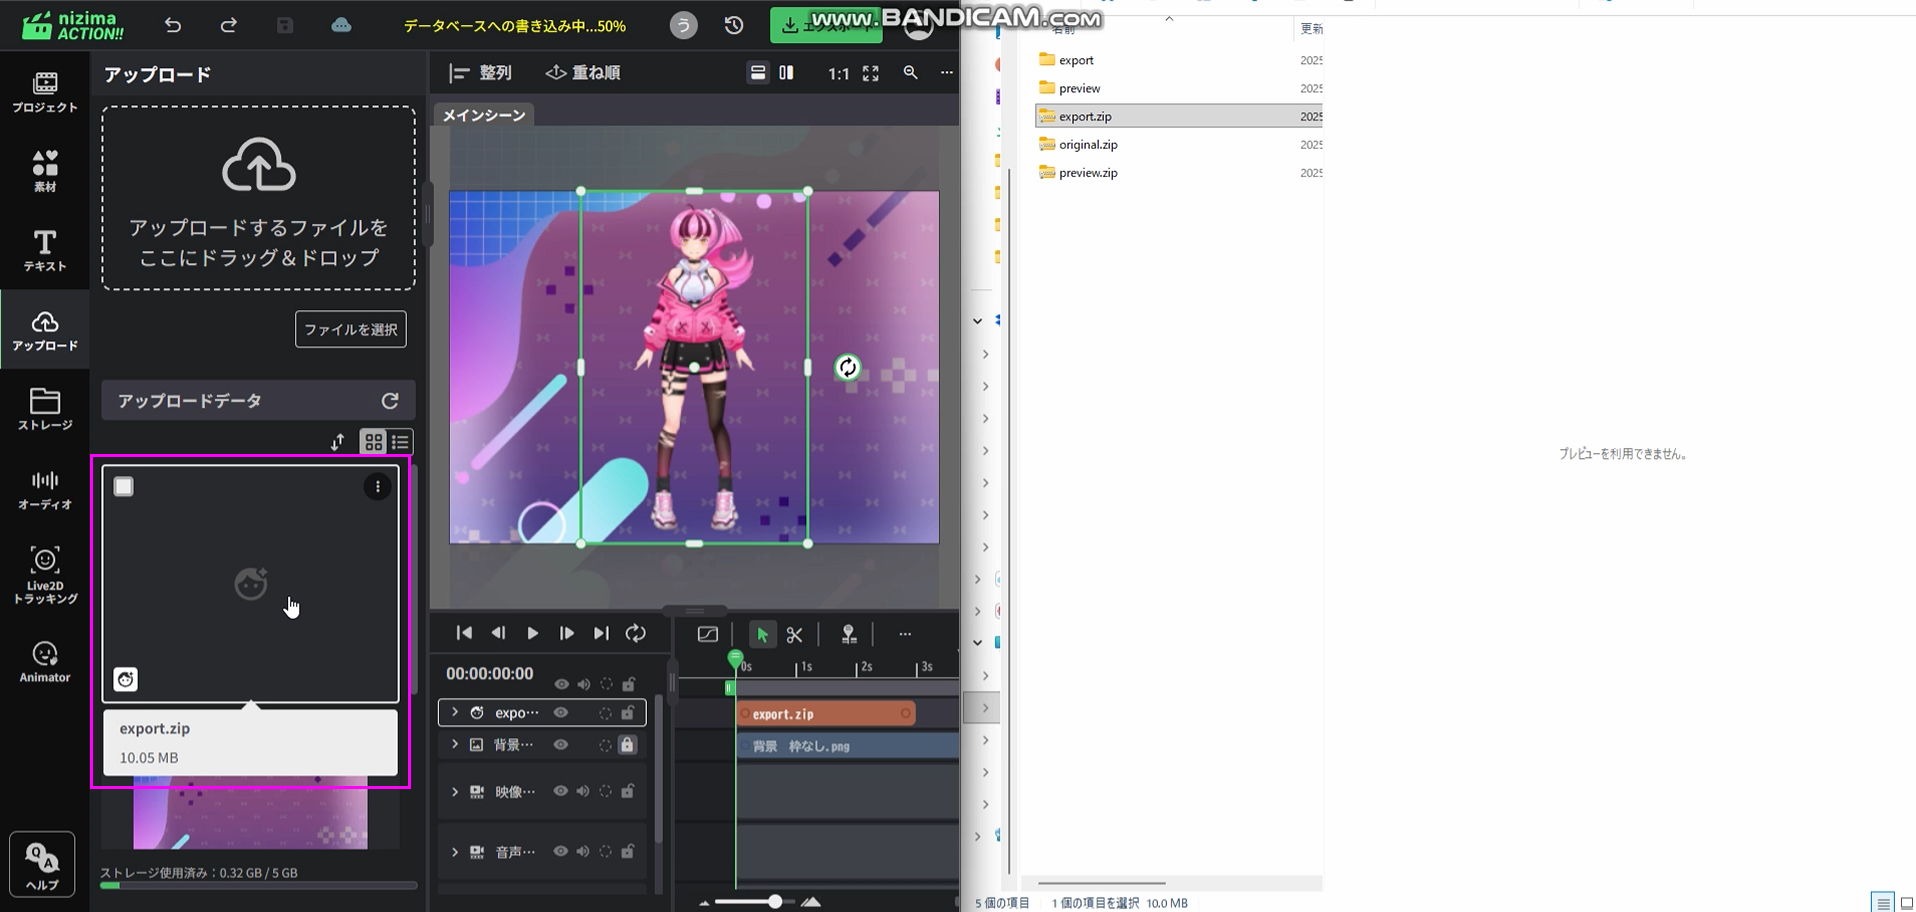Image resolution: width=1916 pixels, height=912 pixels.
Task: Open the Live2D Tracking sidebar panel
Action: point(45,574)
